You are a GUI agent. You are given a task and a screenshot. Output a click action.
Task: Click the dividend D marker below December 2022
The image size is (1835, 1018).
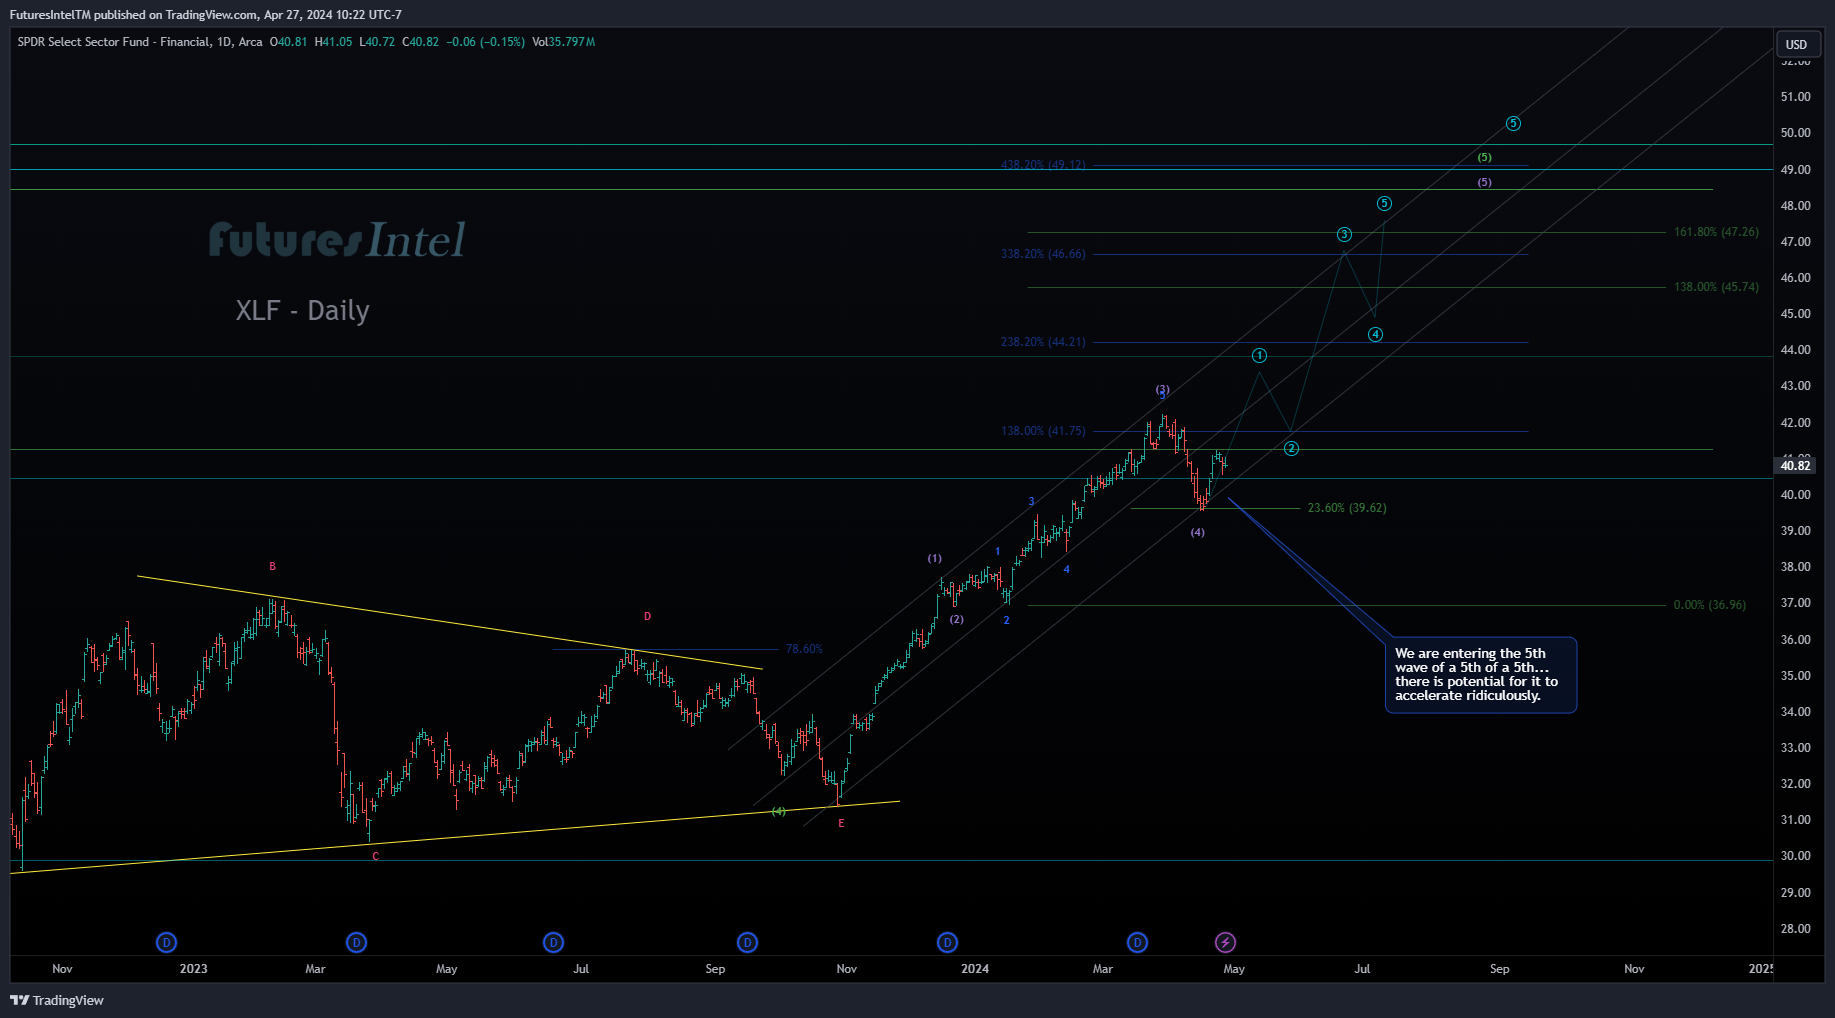click(x=167, y=942)
